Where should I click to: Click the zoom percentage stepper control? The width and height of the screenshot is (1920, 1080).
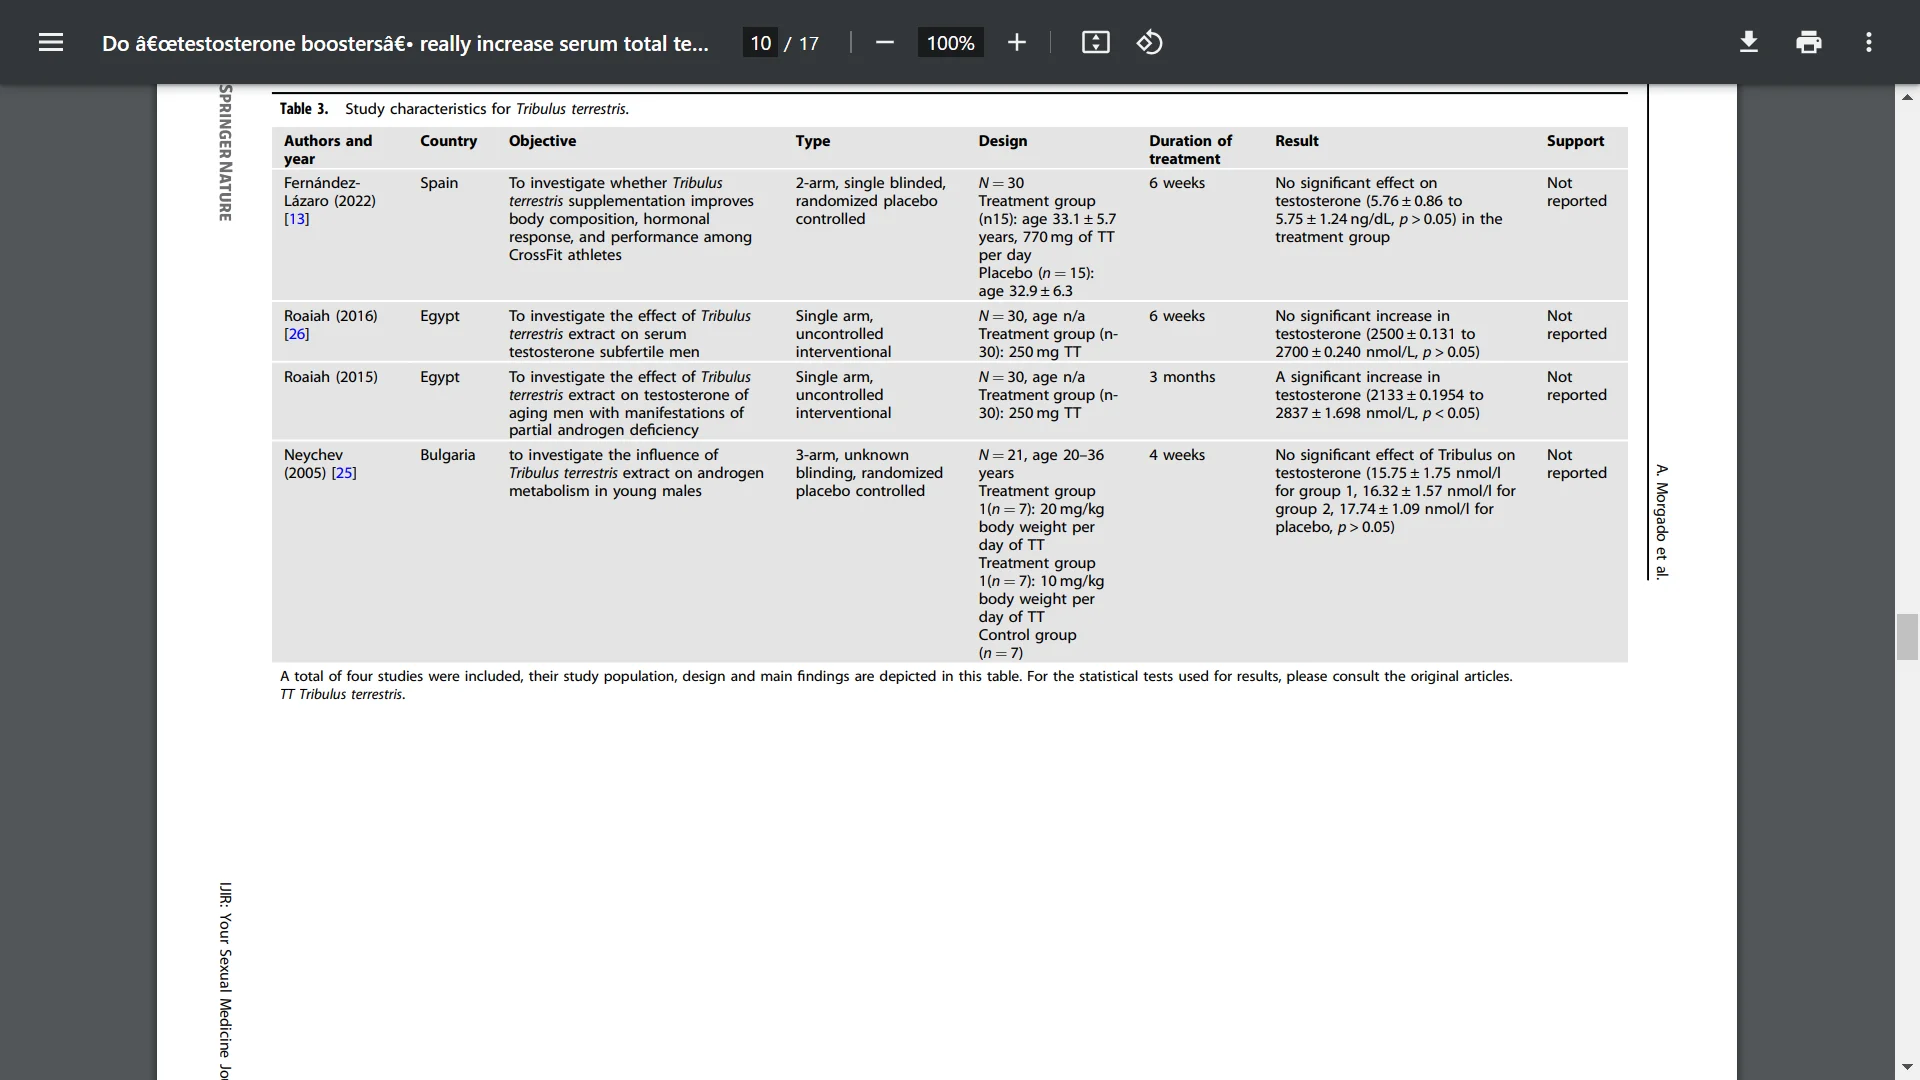pos(949,42)
